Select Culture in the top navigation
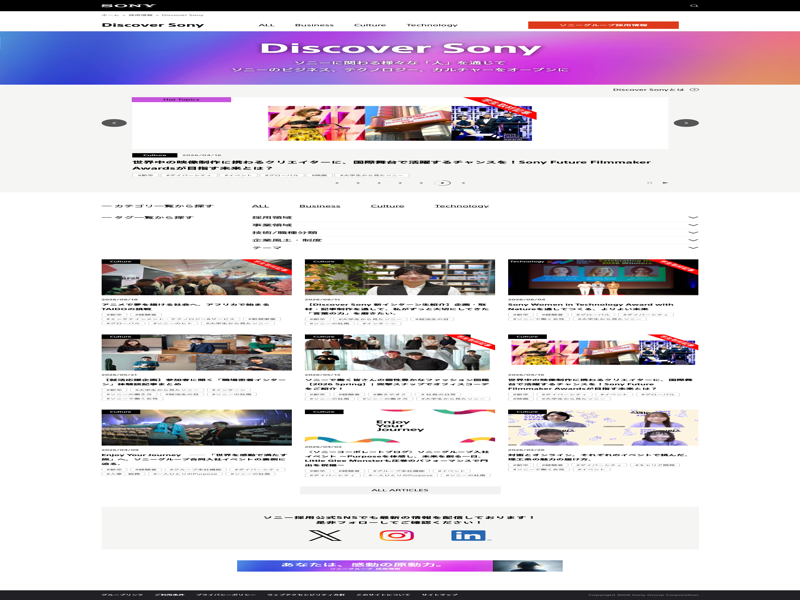 pos(370,25)
